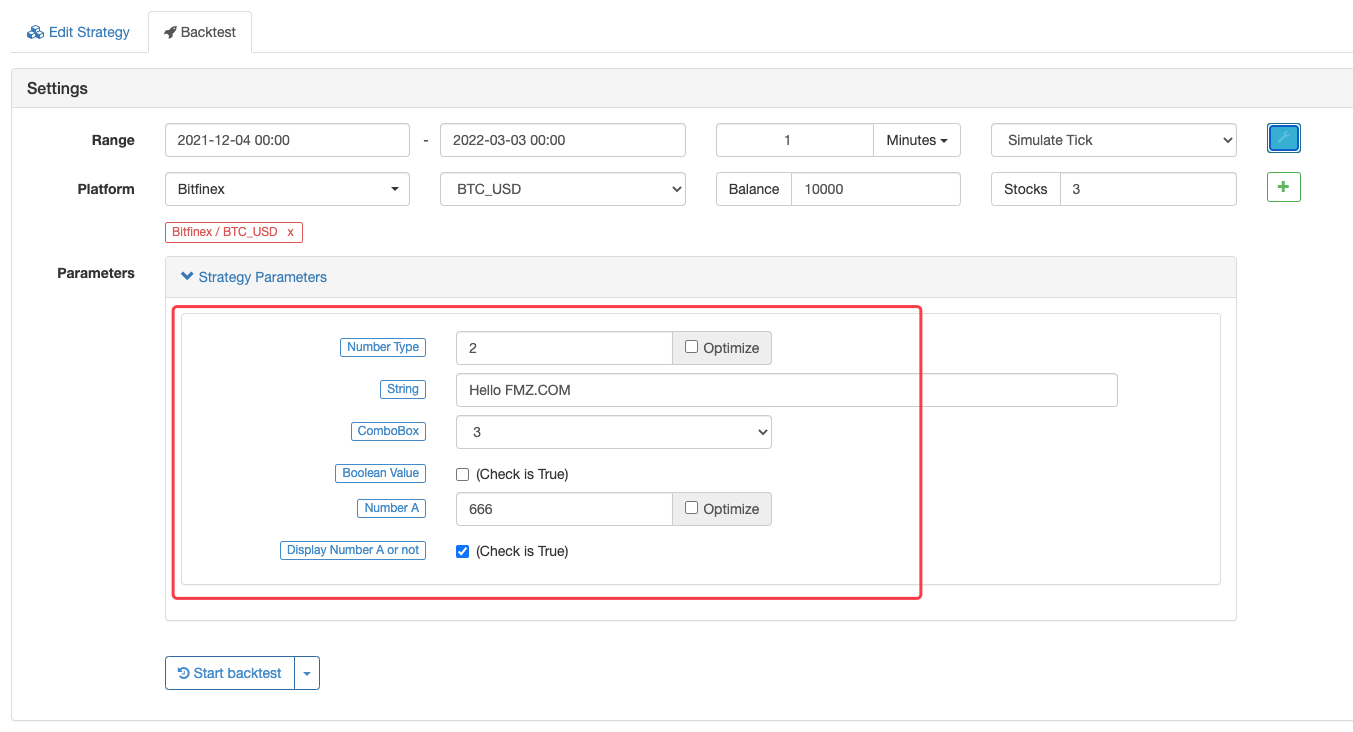Toggle Optimize checkbox for Number A
Screen dimensions: 1353x732
pos(691,508)
